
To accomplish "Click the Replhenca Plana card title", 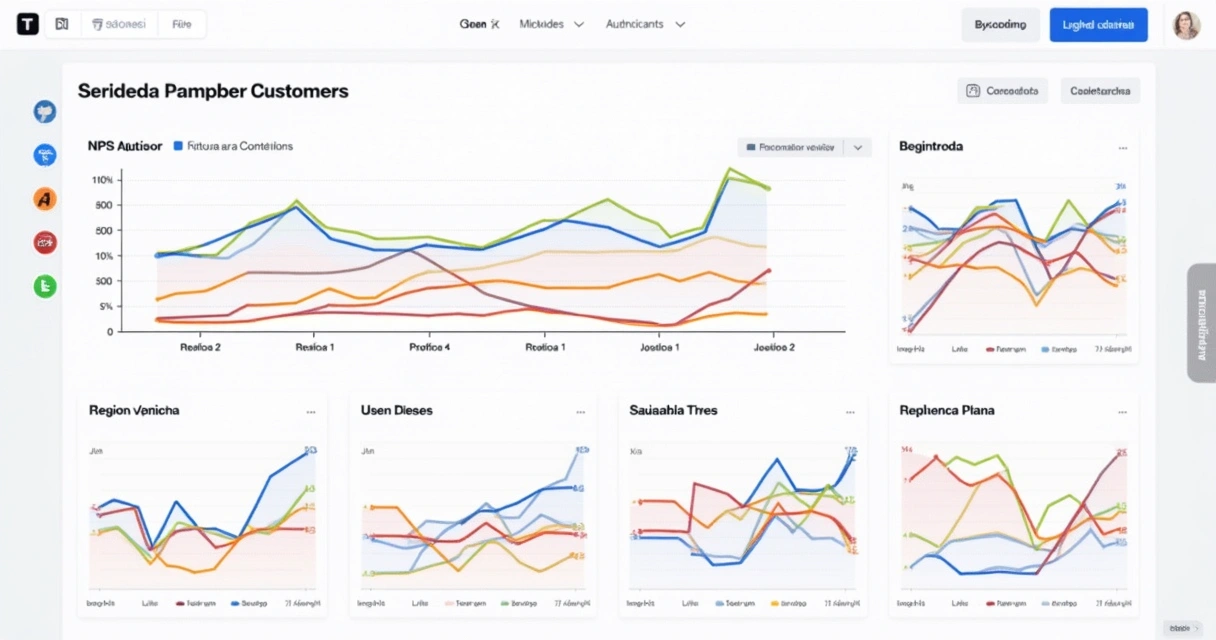I will point(947,410).
